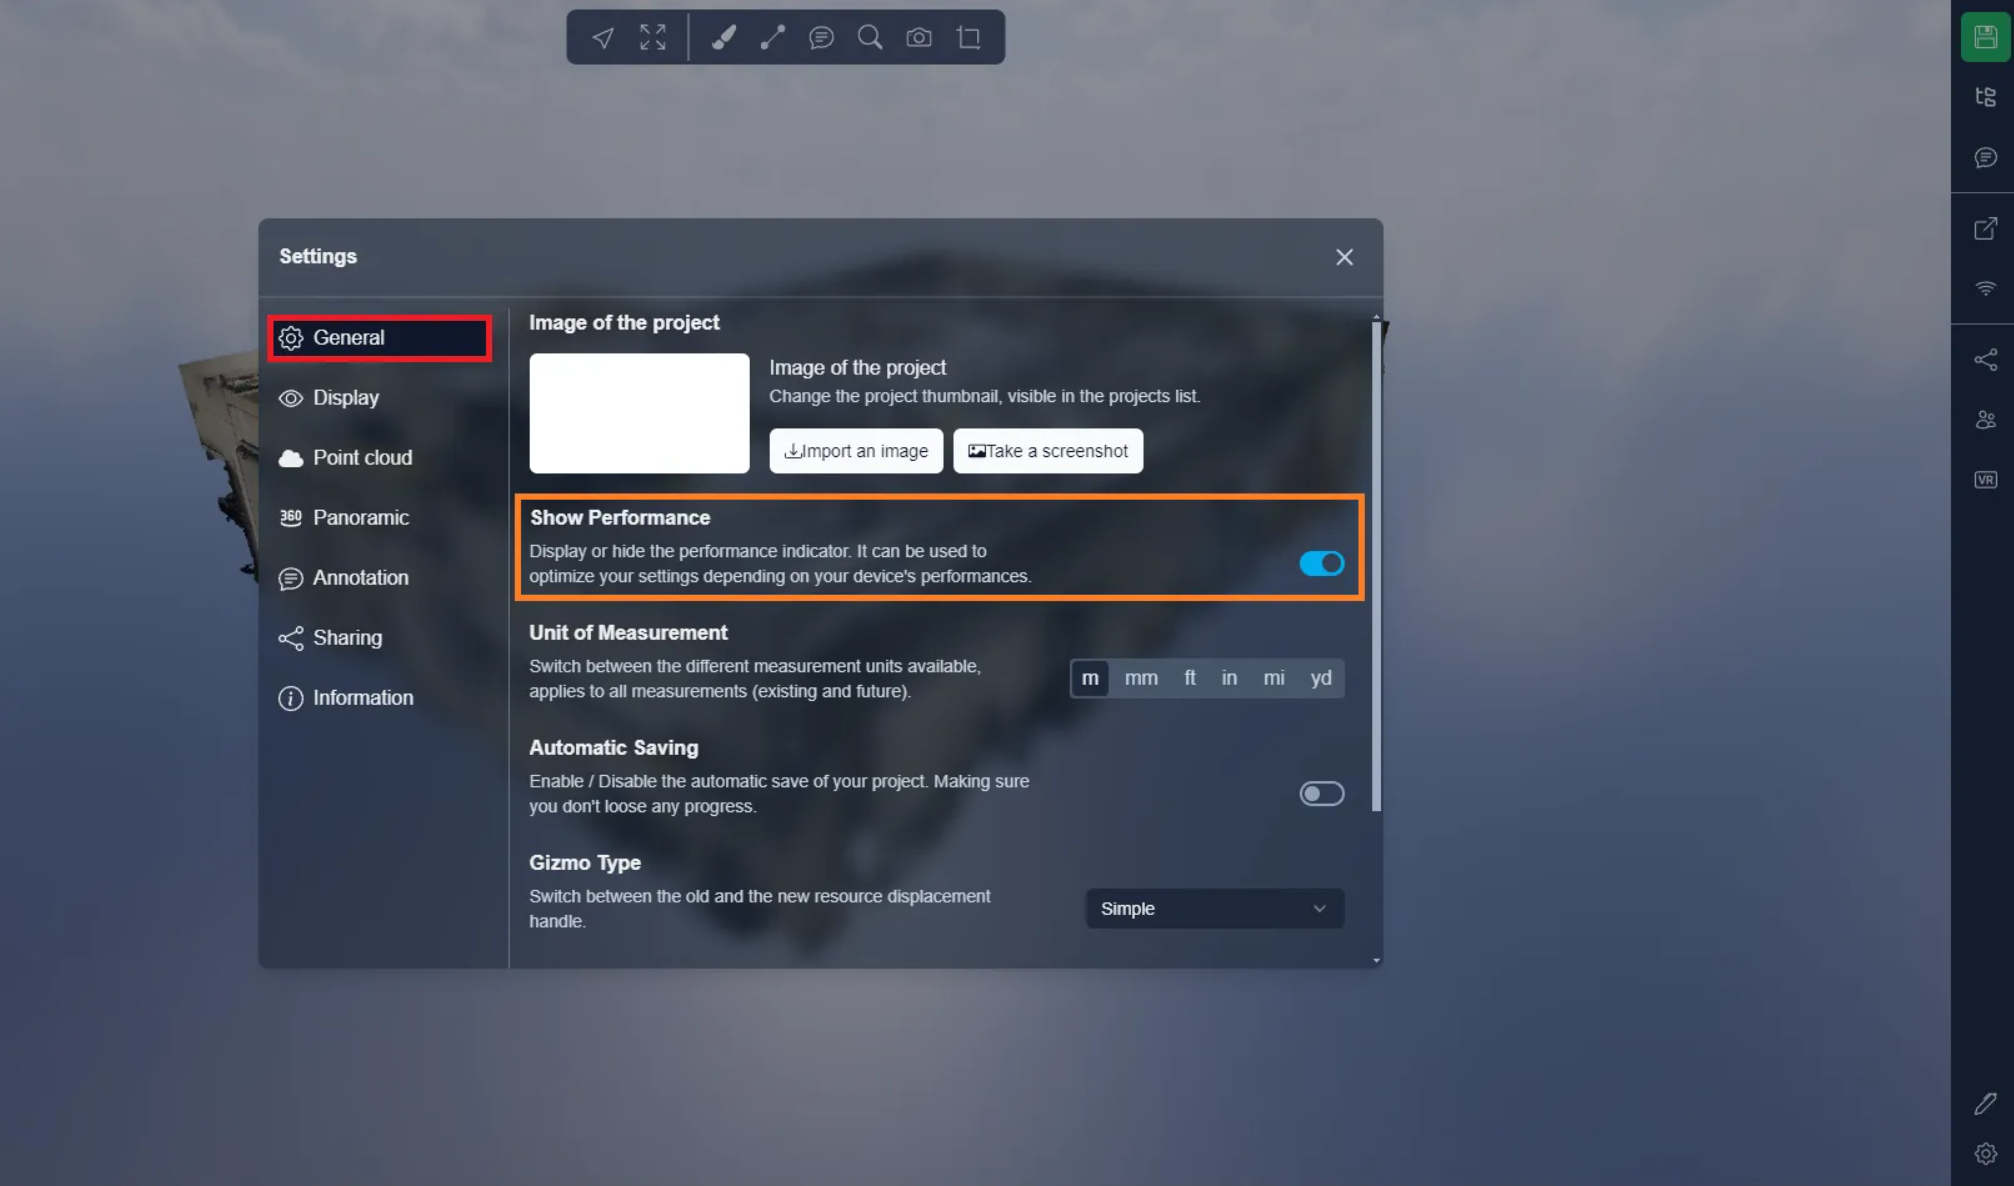2014x1186 pixels.
Task: Click the magnifier search icon
Action: [870, 38]
